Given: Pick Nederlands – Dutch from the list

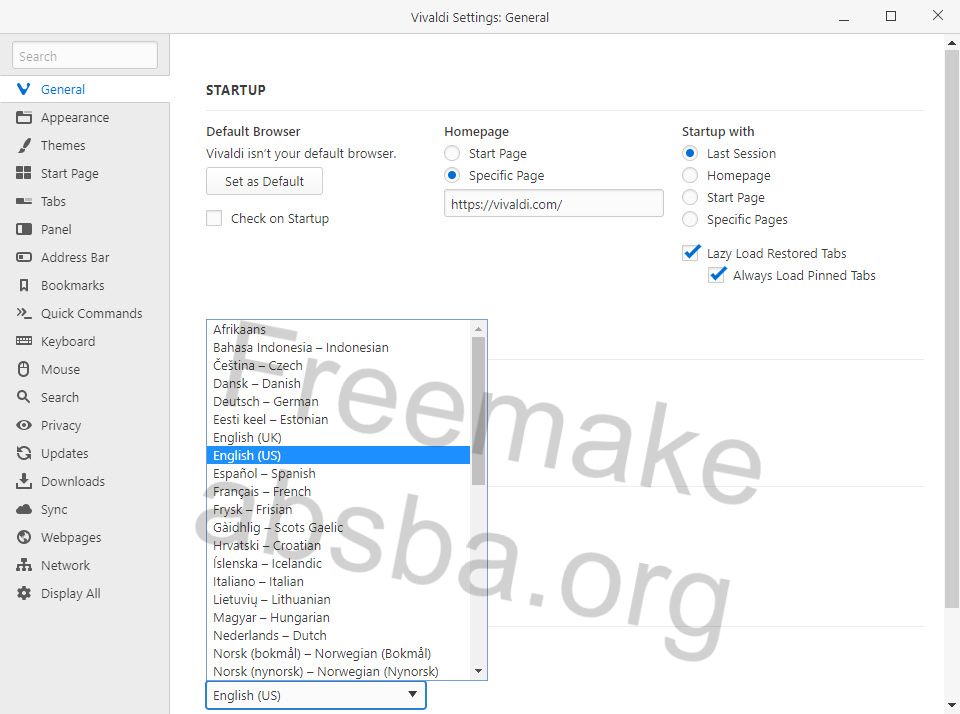Looking at the screenshot, I should 339,636.
